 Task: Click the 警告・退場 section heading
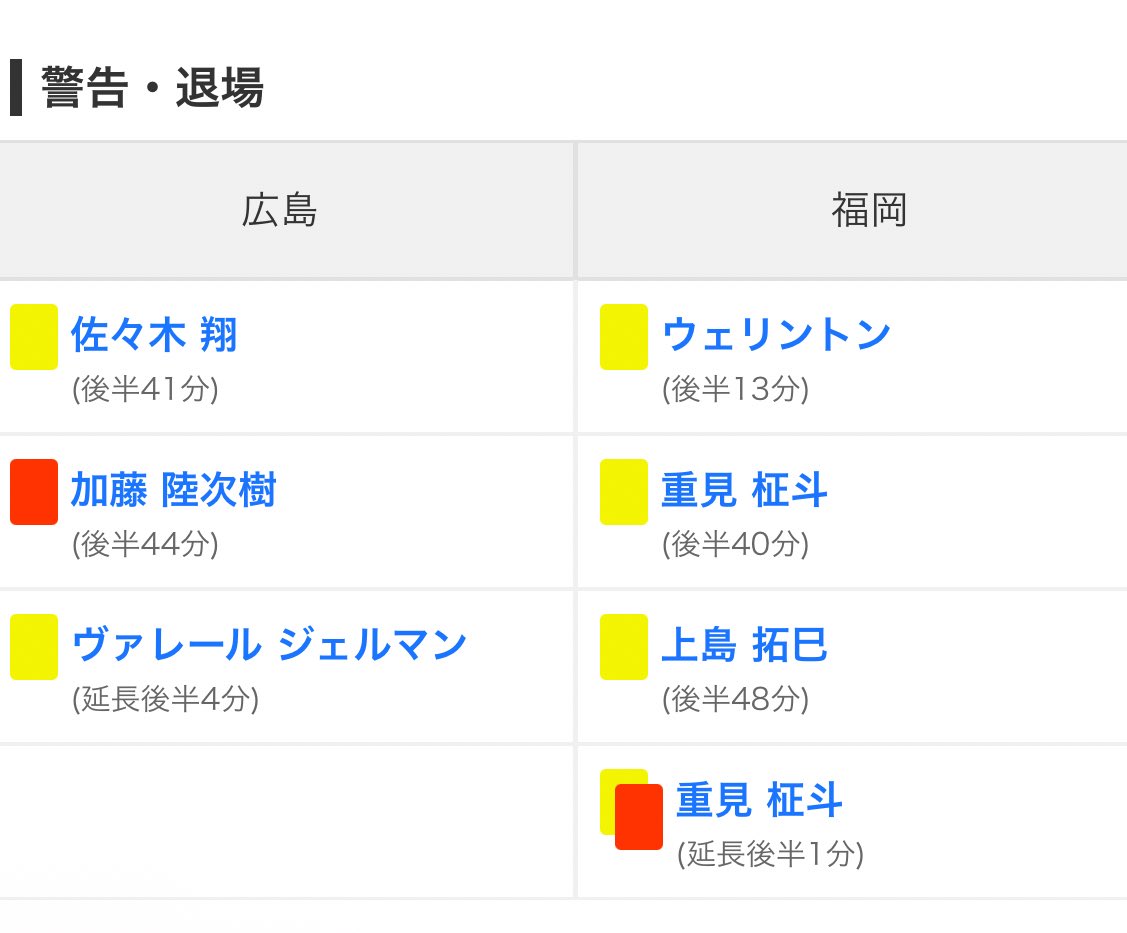click(152, 89)
